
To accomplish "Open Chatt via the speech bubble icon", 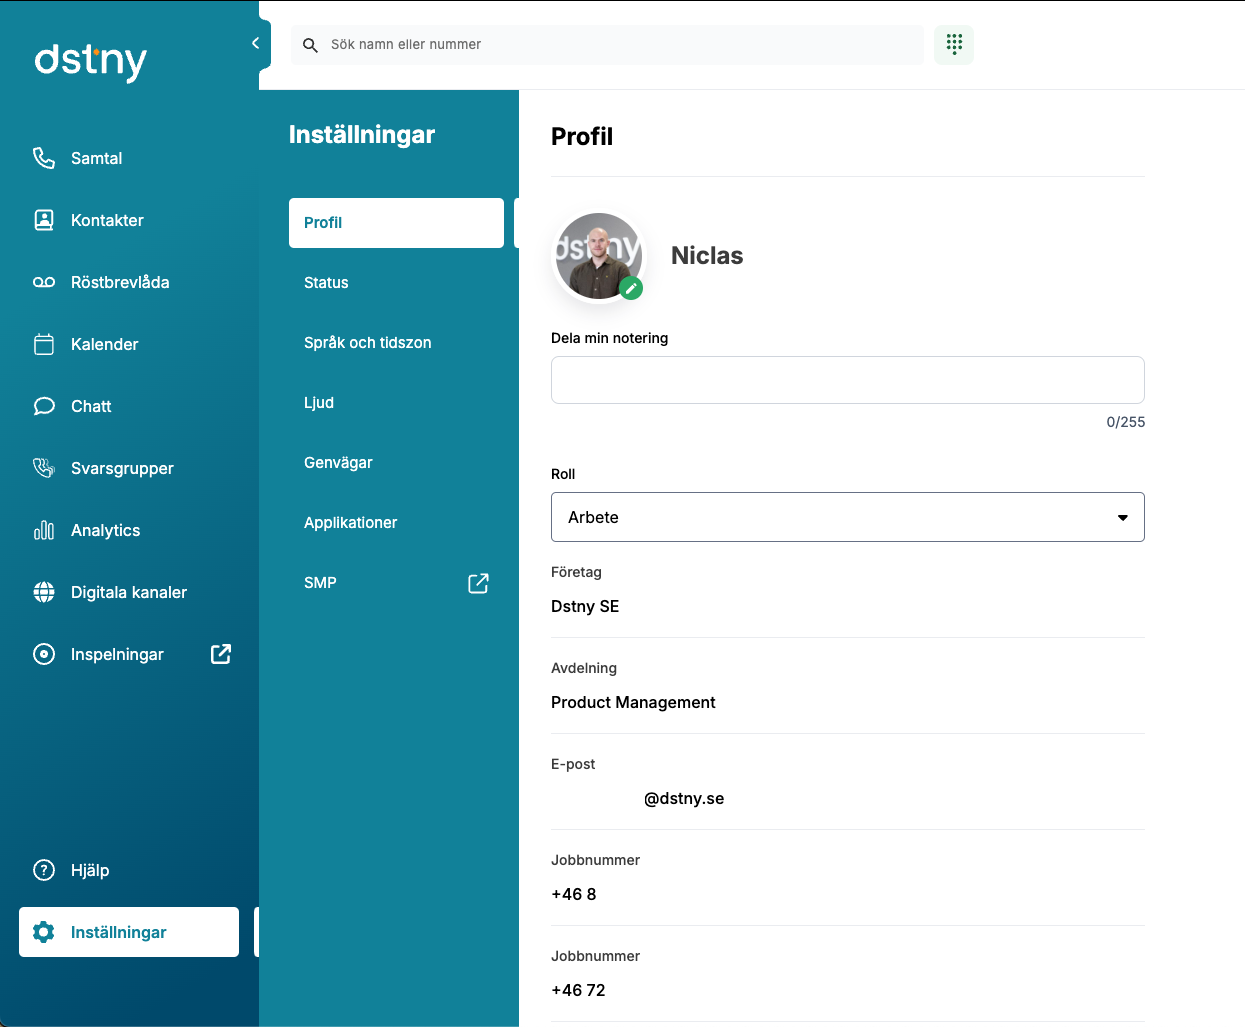I will point(44,406).
